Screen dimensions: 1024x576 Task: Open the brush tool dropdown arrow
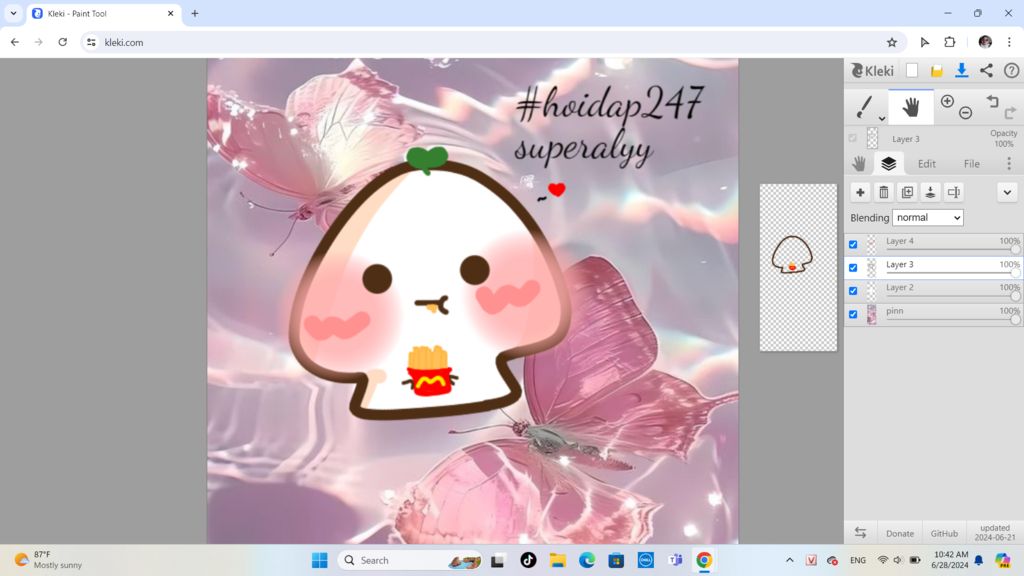click(882, 119)
